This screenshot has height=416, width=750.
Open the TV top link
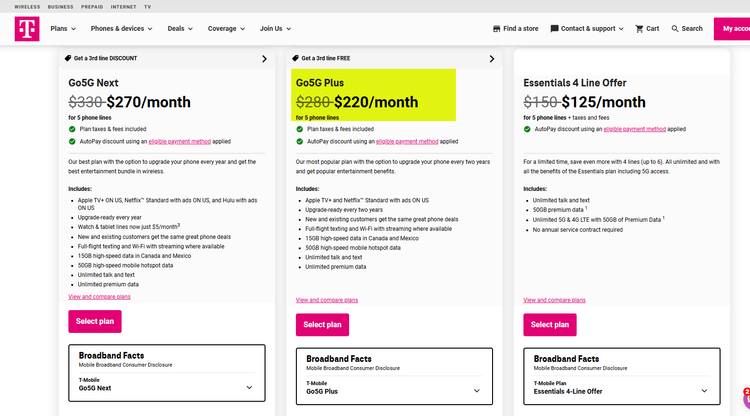click(x=147, y=7)
